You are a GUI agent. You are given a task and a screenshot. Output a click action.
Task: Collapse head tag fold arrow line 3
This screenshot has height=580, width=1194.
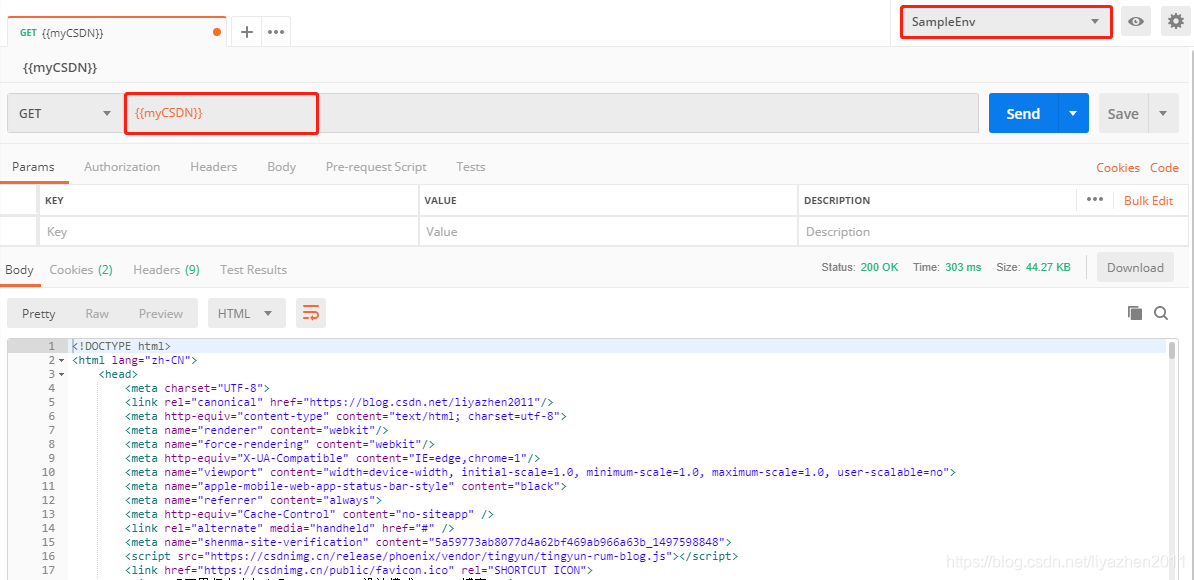point(61,374)
